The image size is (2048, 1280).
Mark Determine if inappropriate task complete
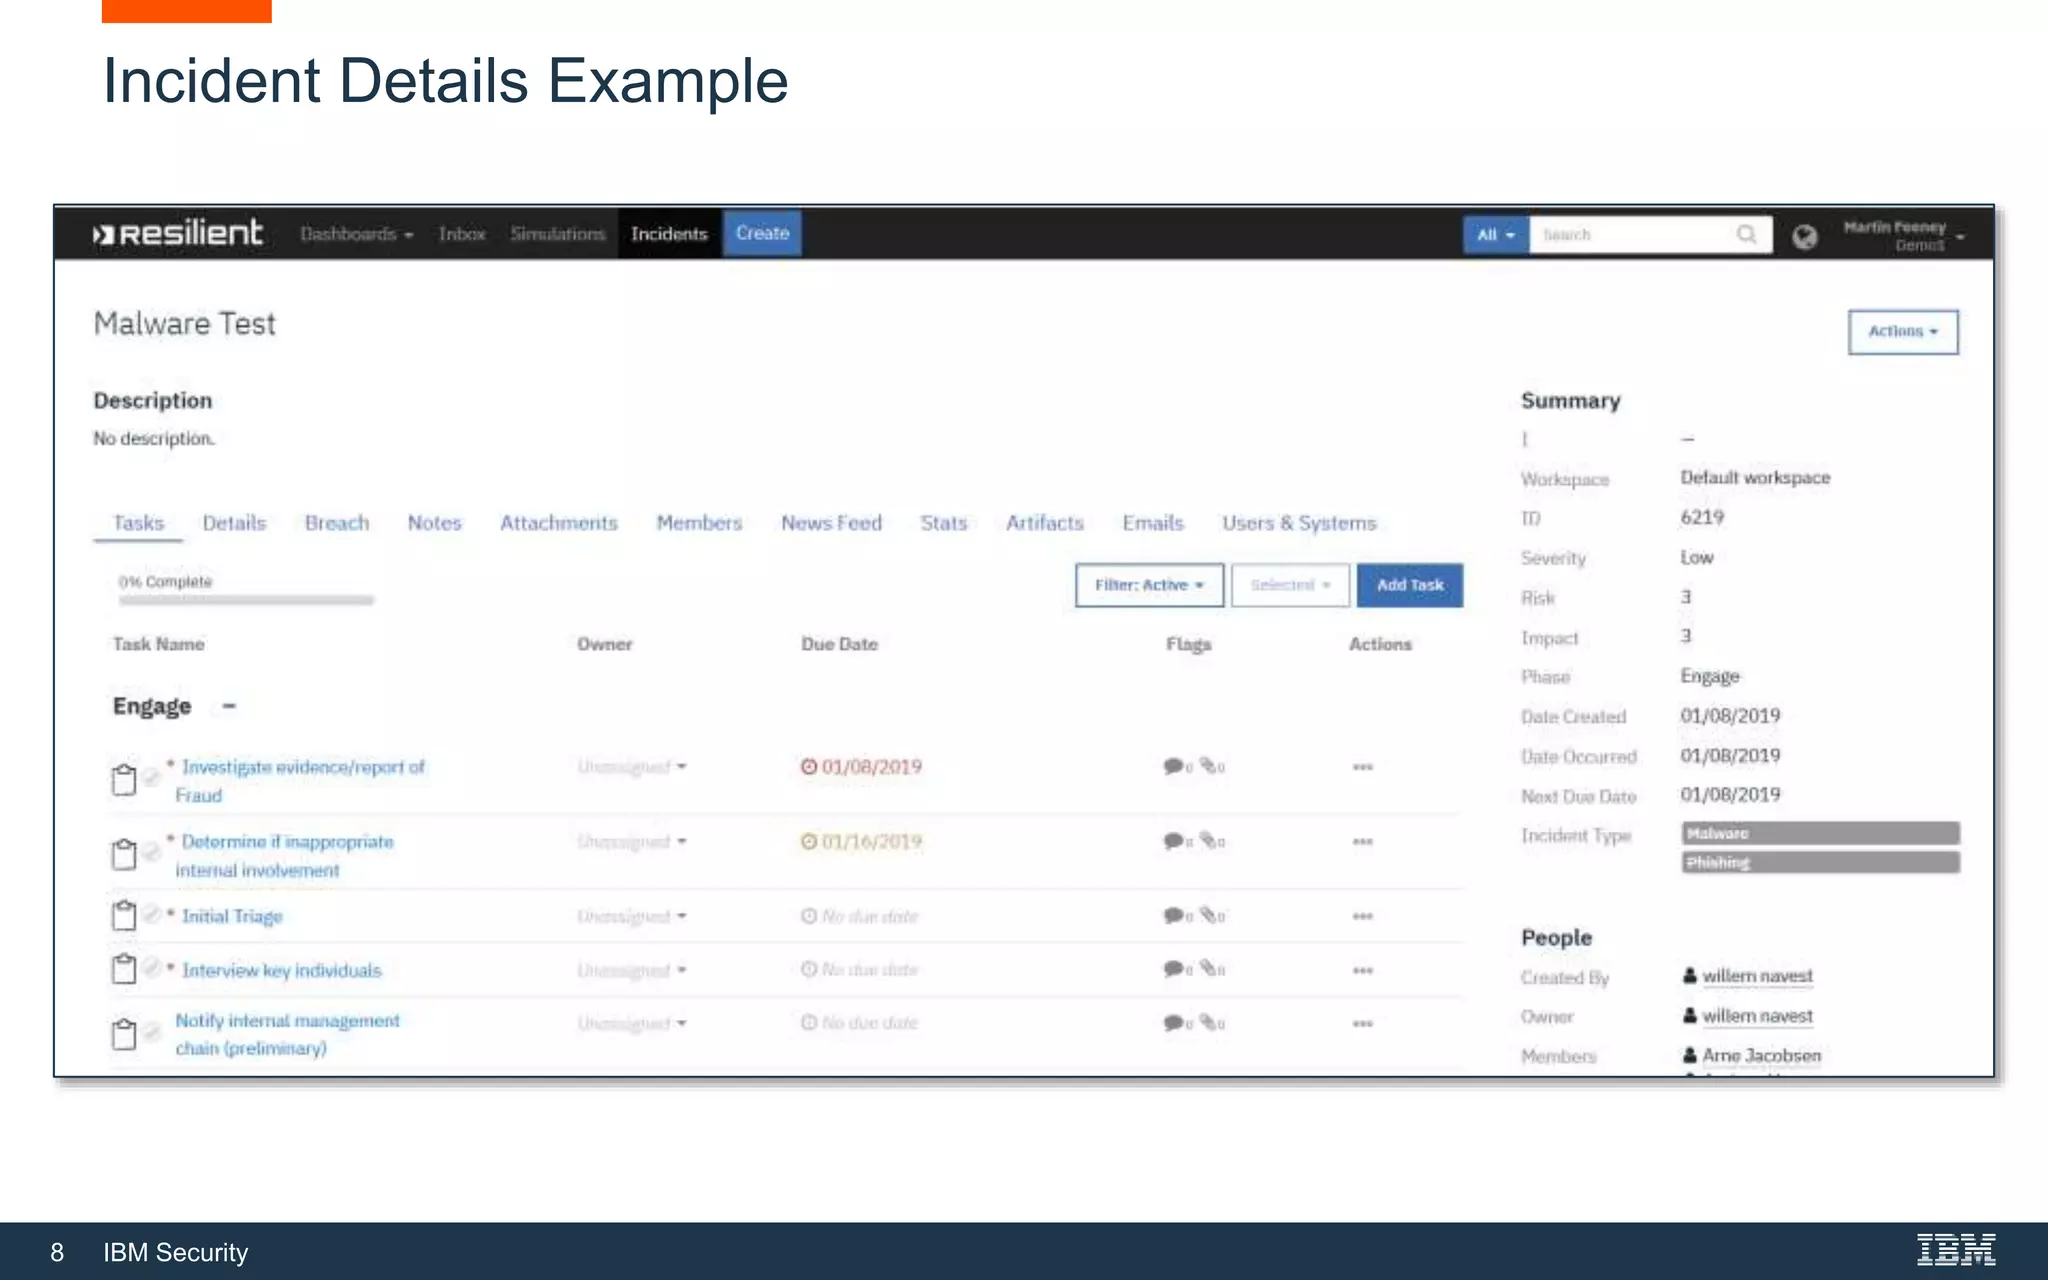(151, 851)
